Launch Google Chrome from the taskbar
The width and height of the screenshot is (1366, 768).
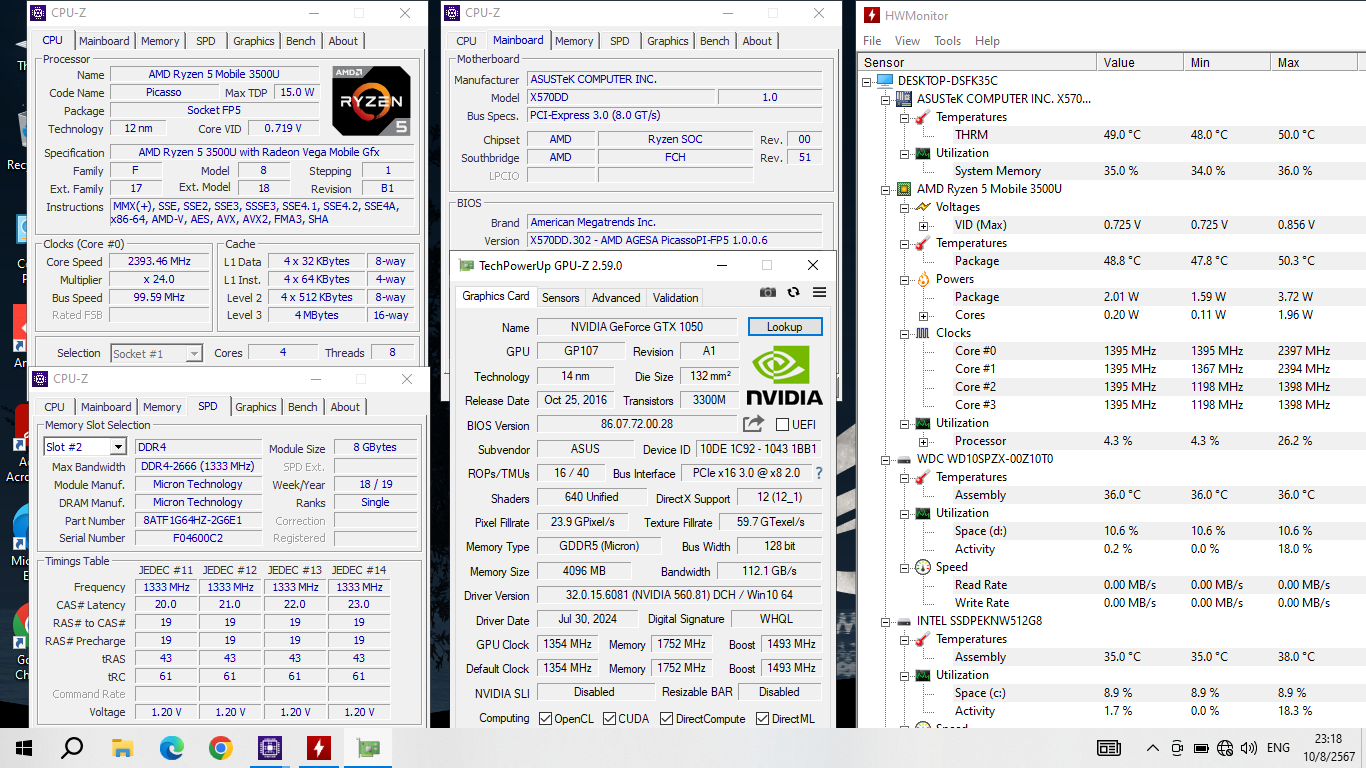[220, 747]
